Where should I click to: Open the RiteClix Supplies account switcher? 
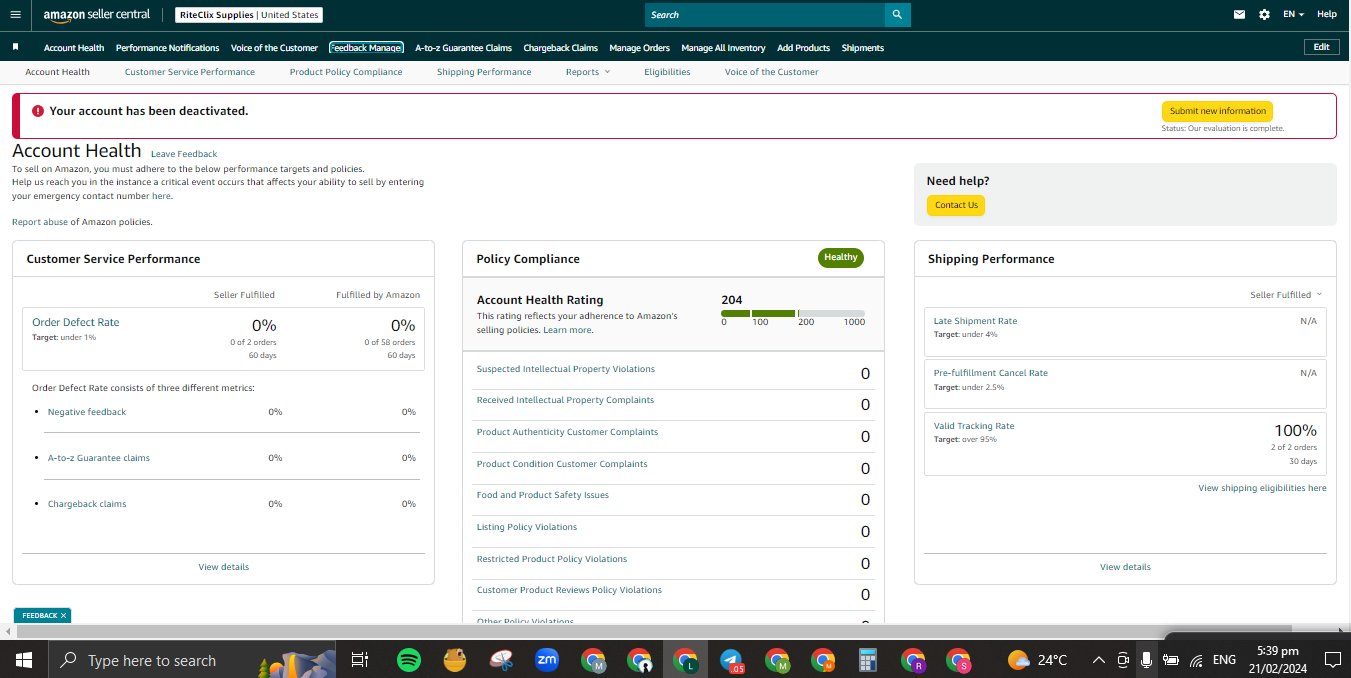249,15
